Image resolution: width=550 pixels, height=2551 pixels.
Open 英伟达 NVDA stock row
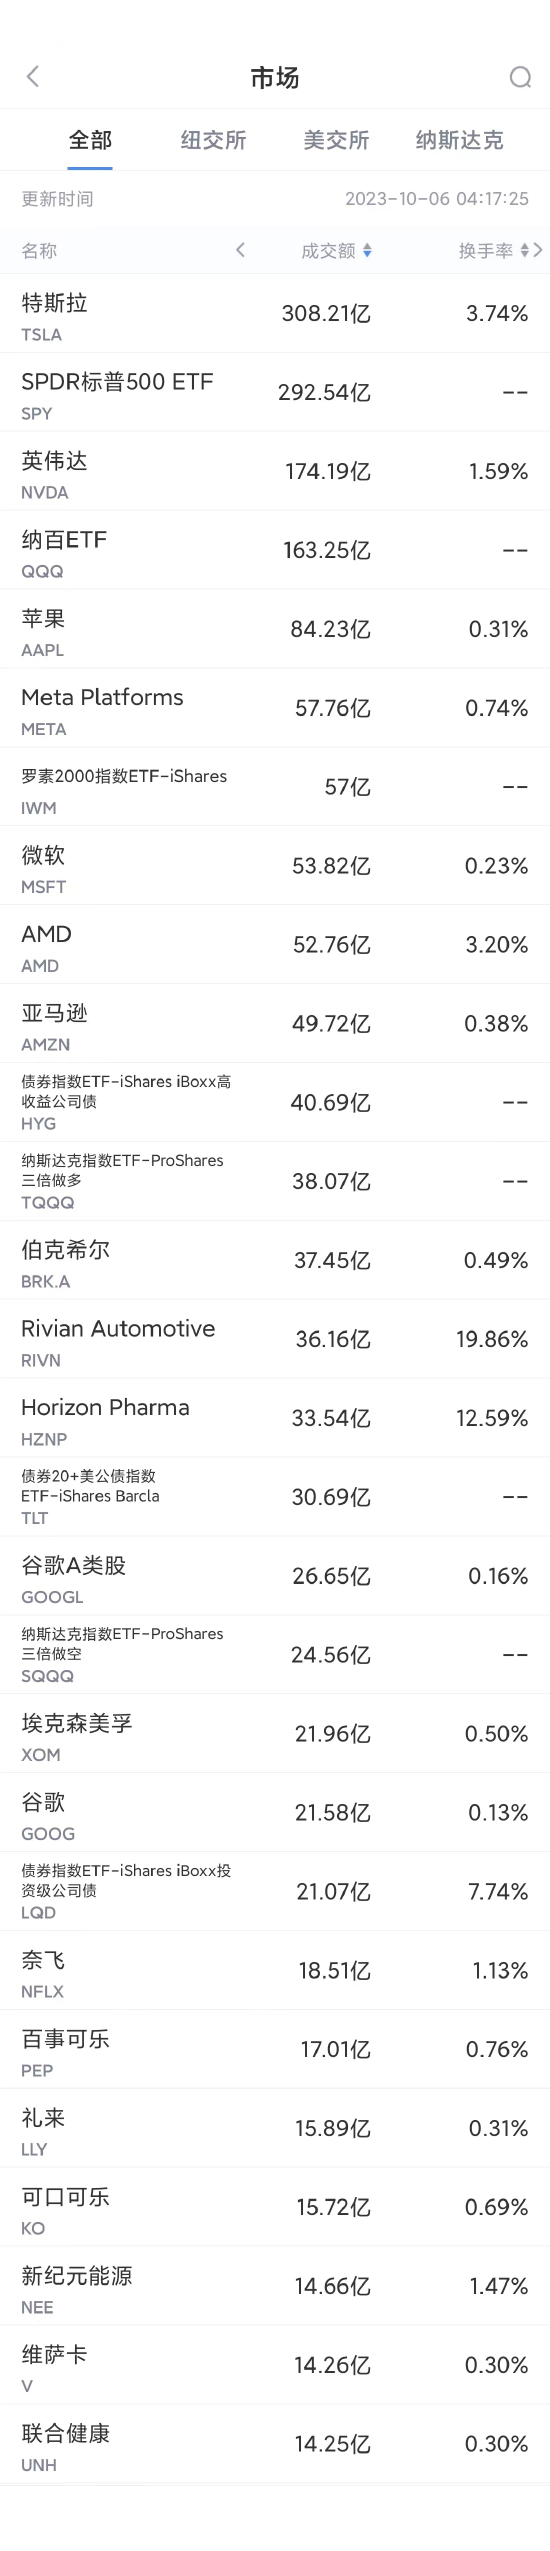click(x=275, y=471)
